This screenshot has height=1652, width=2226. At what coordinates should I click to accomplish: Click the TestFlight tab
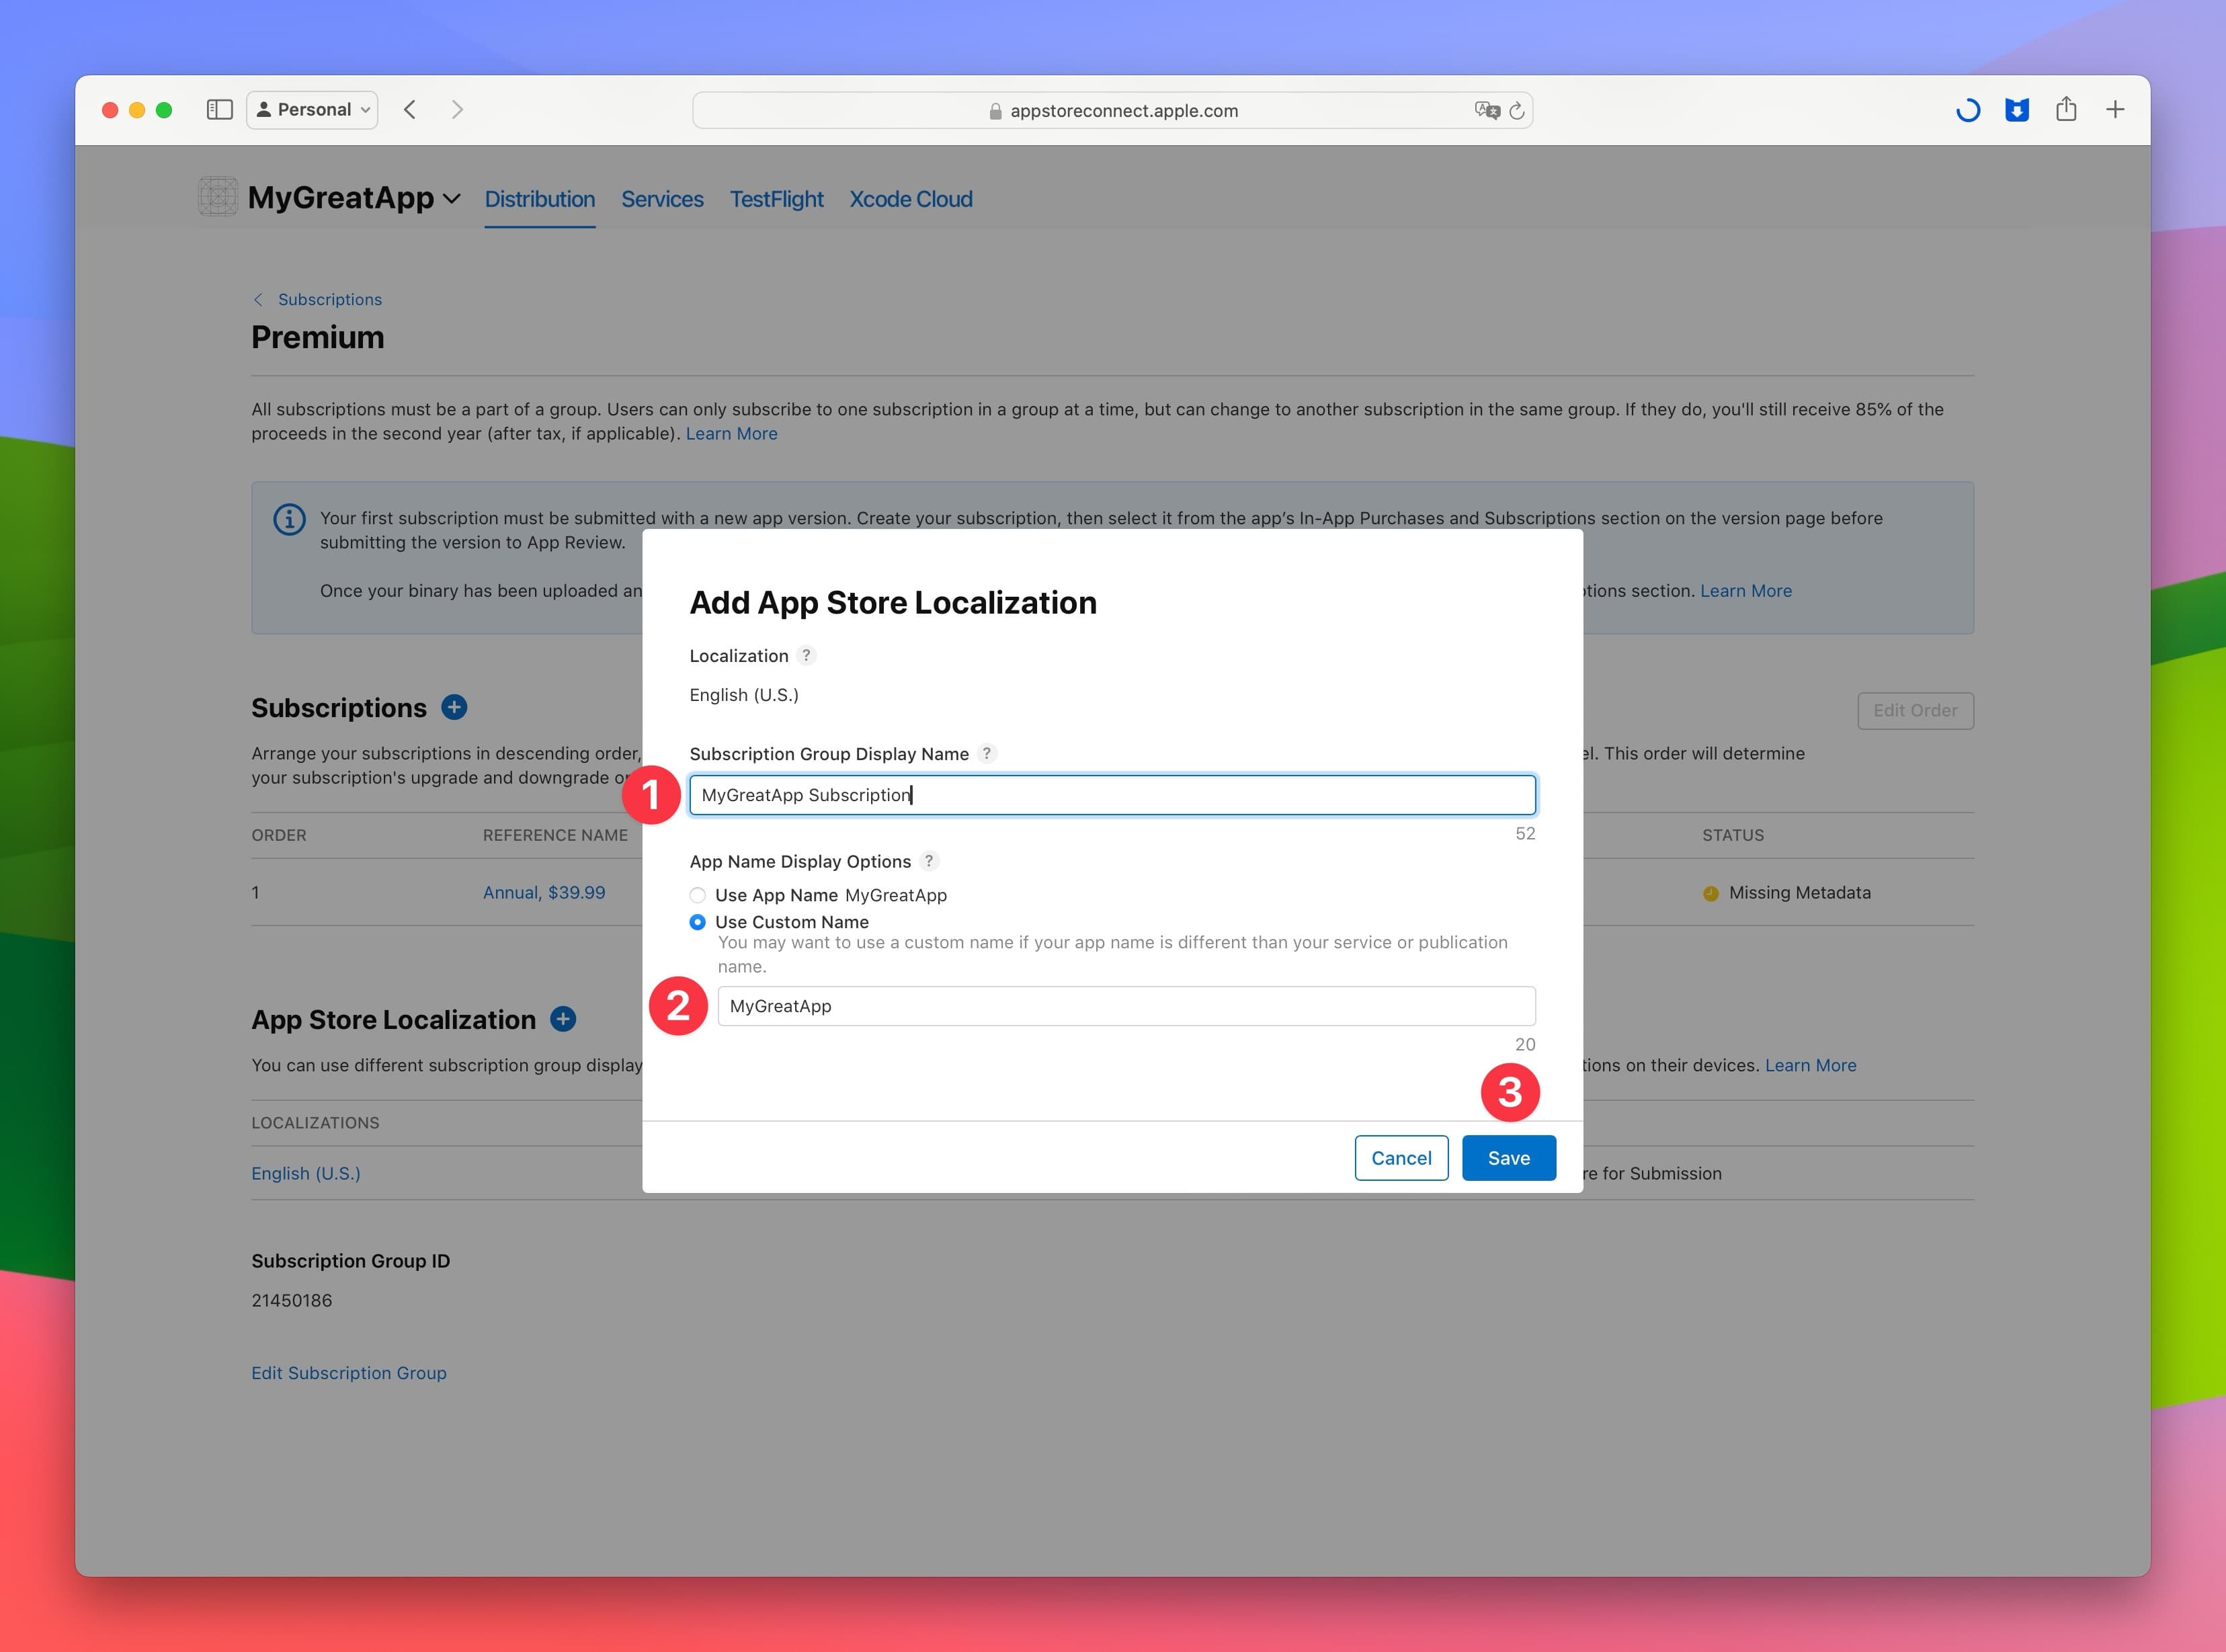click(x=776, y=196)
